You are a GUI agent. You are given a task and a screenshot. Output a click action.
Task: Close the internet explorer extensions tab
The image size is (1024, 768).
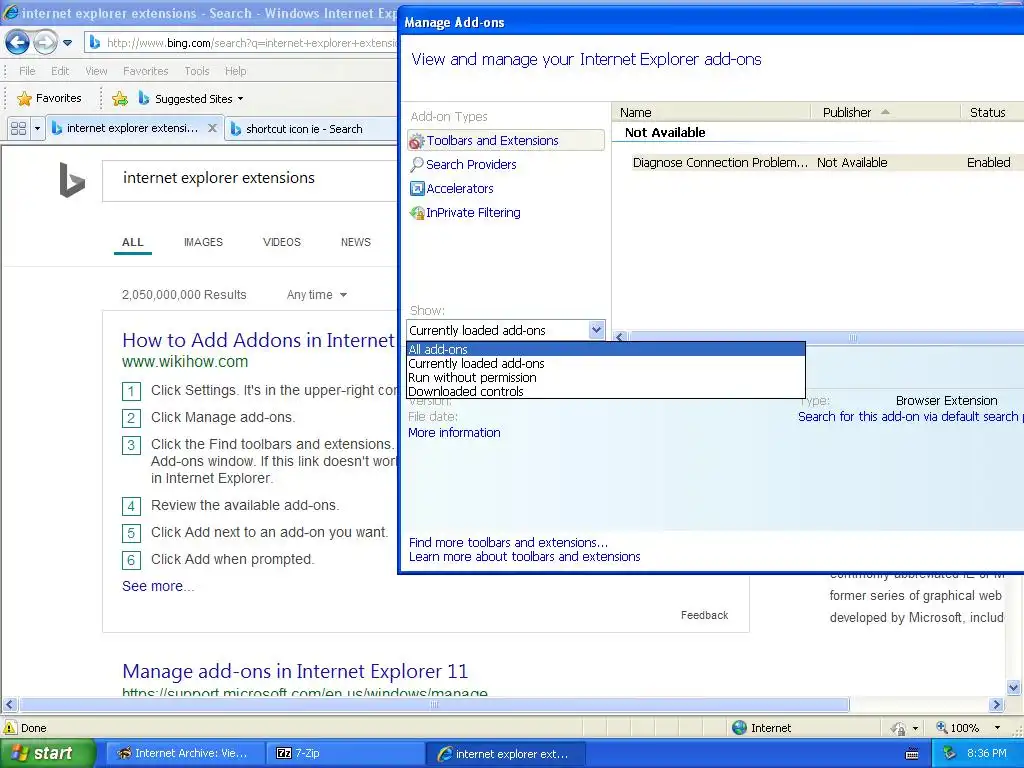pos(212,128)
